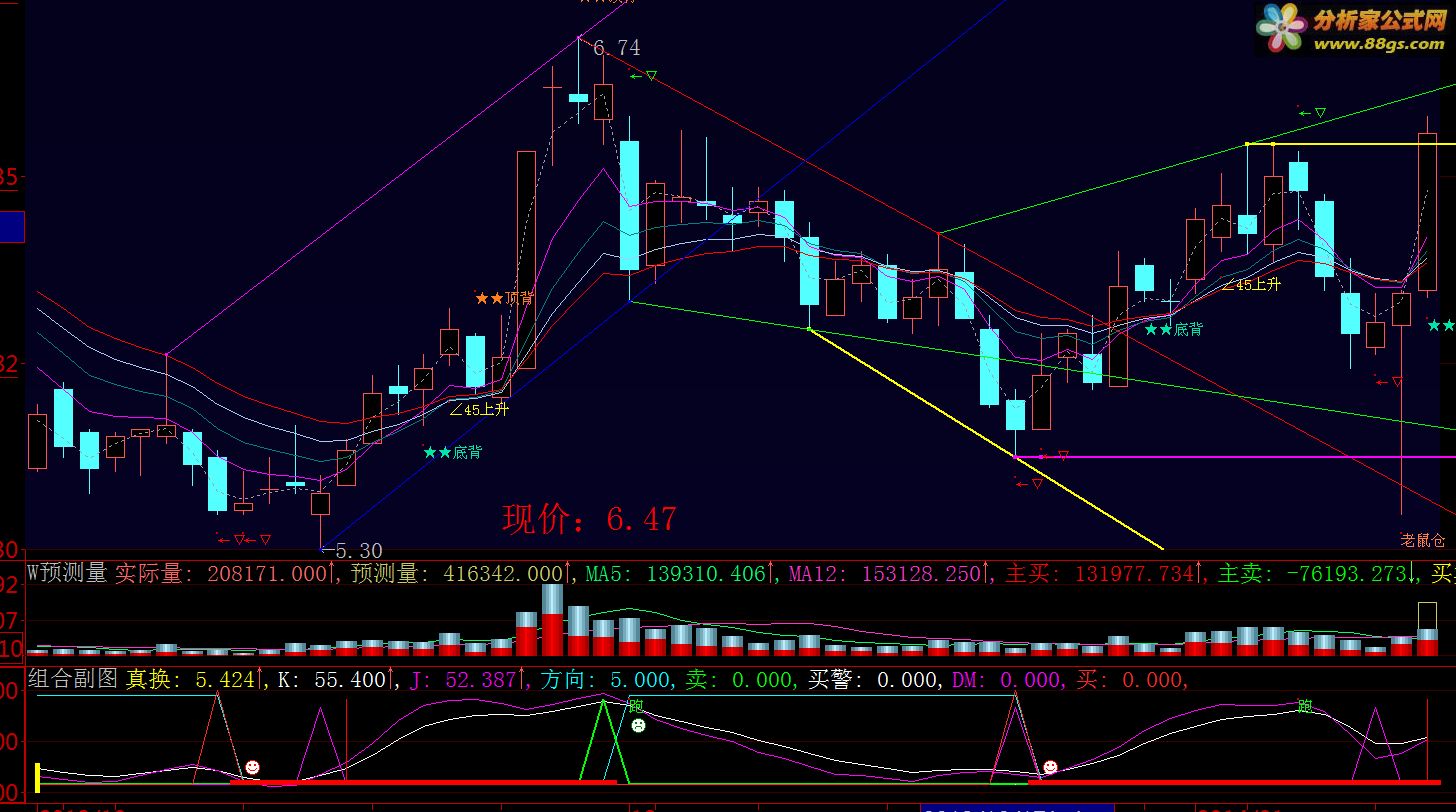Click the green 跑 signal near the right J-line peak
The height and width of the screenshot is (812, 1456).
coord(1305,706)
